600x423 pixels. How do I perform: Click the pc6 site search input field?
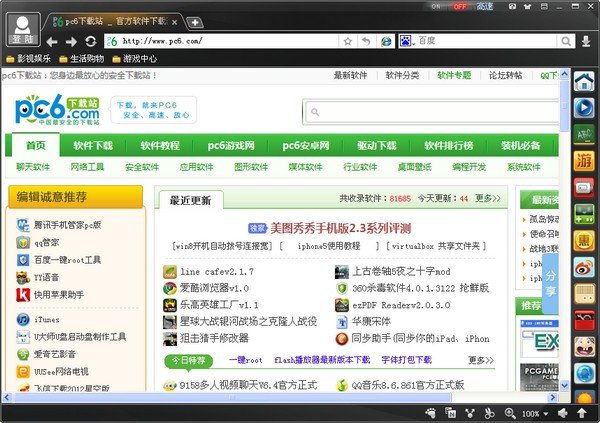click(x=420, y=114)
